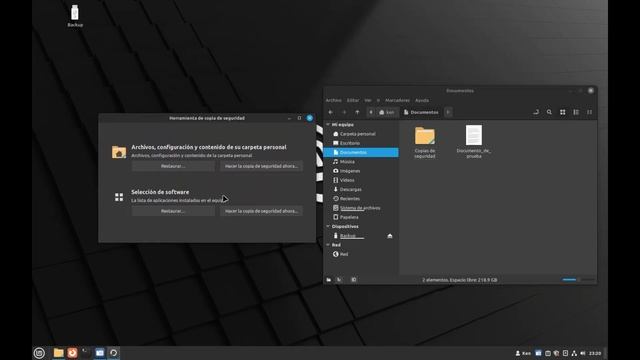640x360 pixels.
Task: Toggle location entry icon in toolbar
Action: pyautogui.click(x=536, y=112)
